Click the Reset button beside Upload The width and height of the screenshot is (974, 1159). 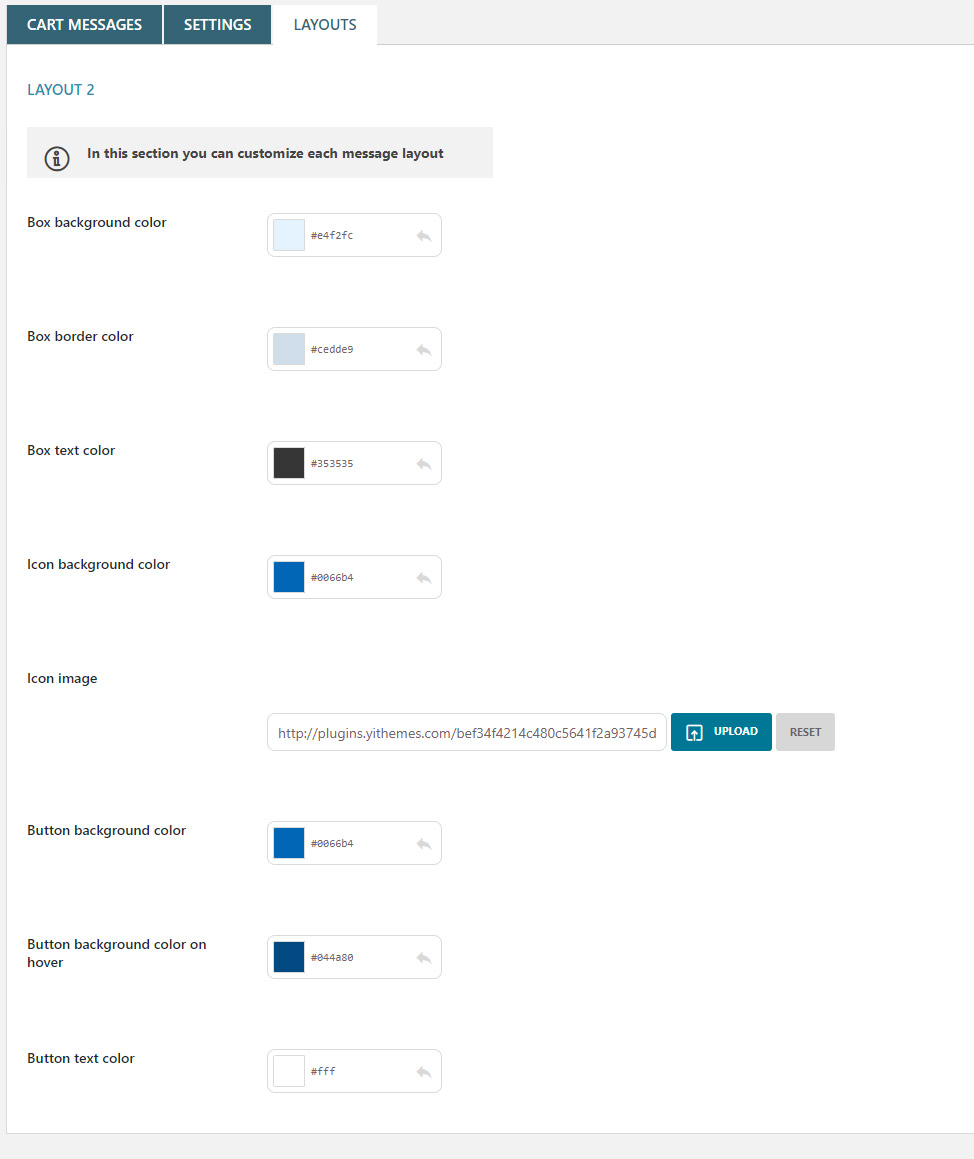[x=805, y=732]
